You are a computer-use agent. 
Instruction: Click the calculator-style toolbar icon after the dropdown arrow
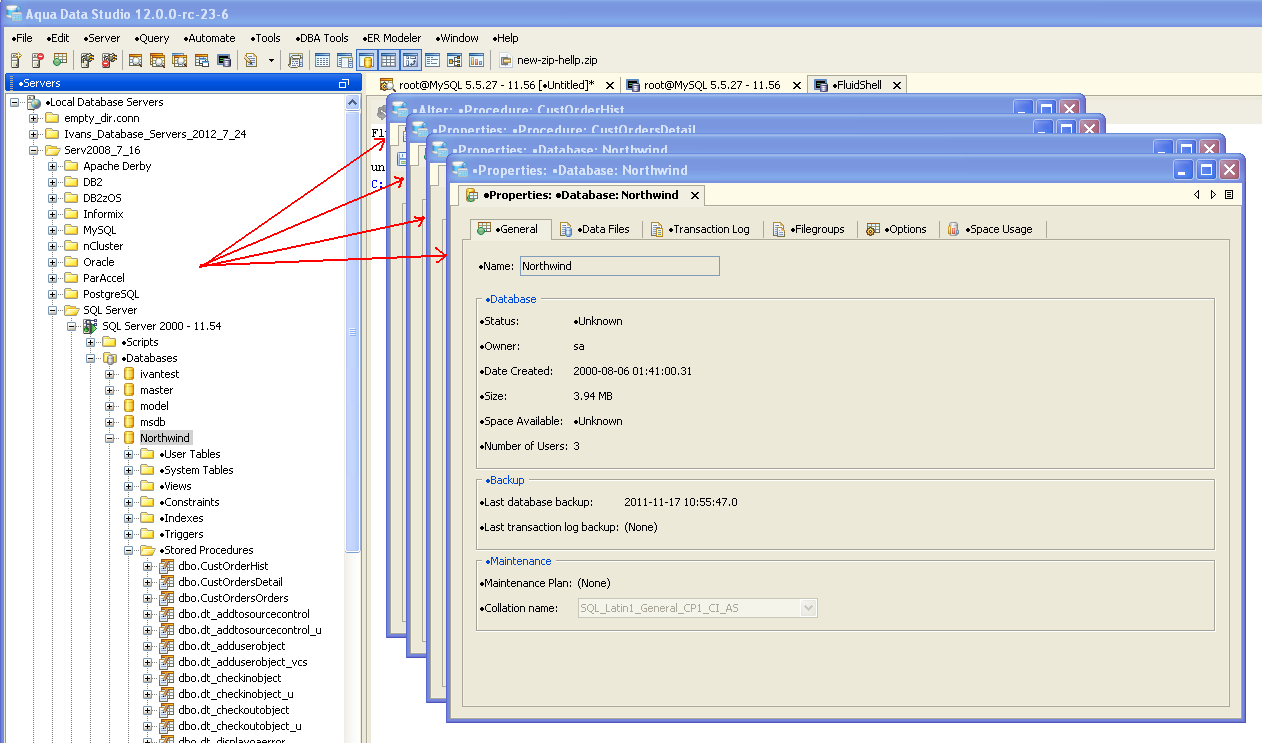click(295, 60)
